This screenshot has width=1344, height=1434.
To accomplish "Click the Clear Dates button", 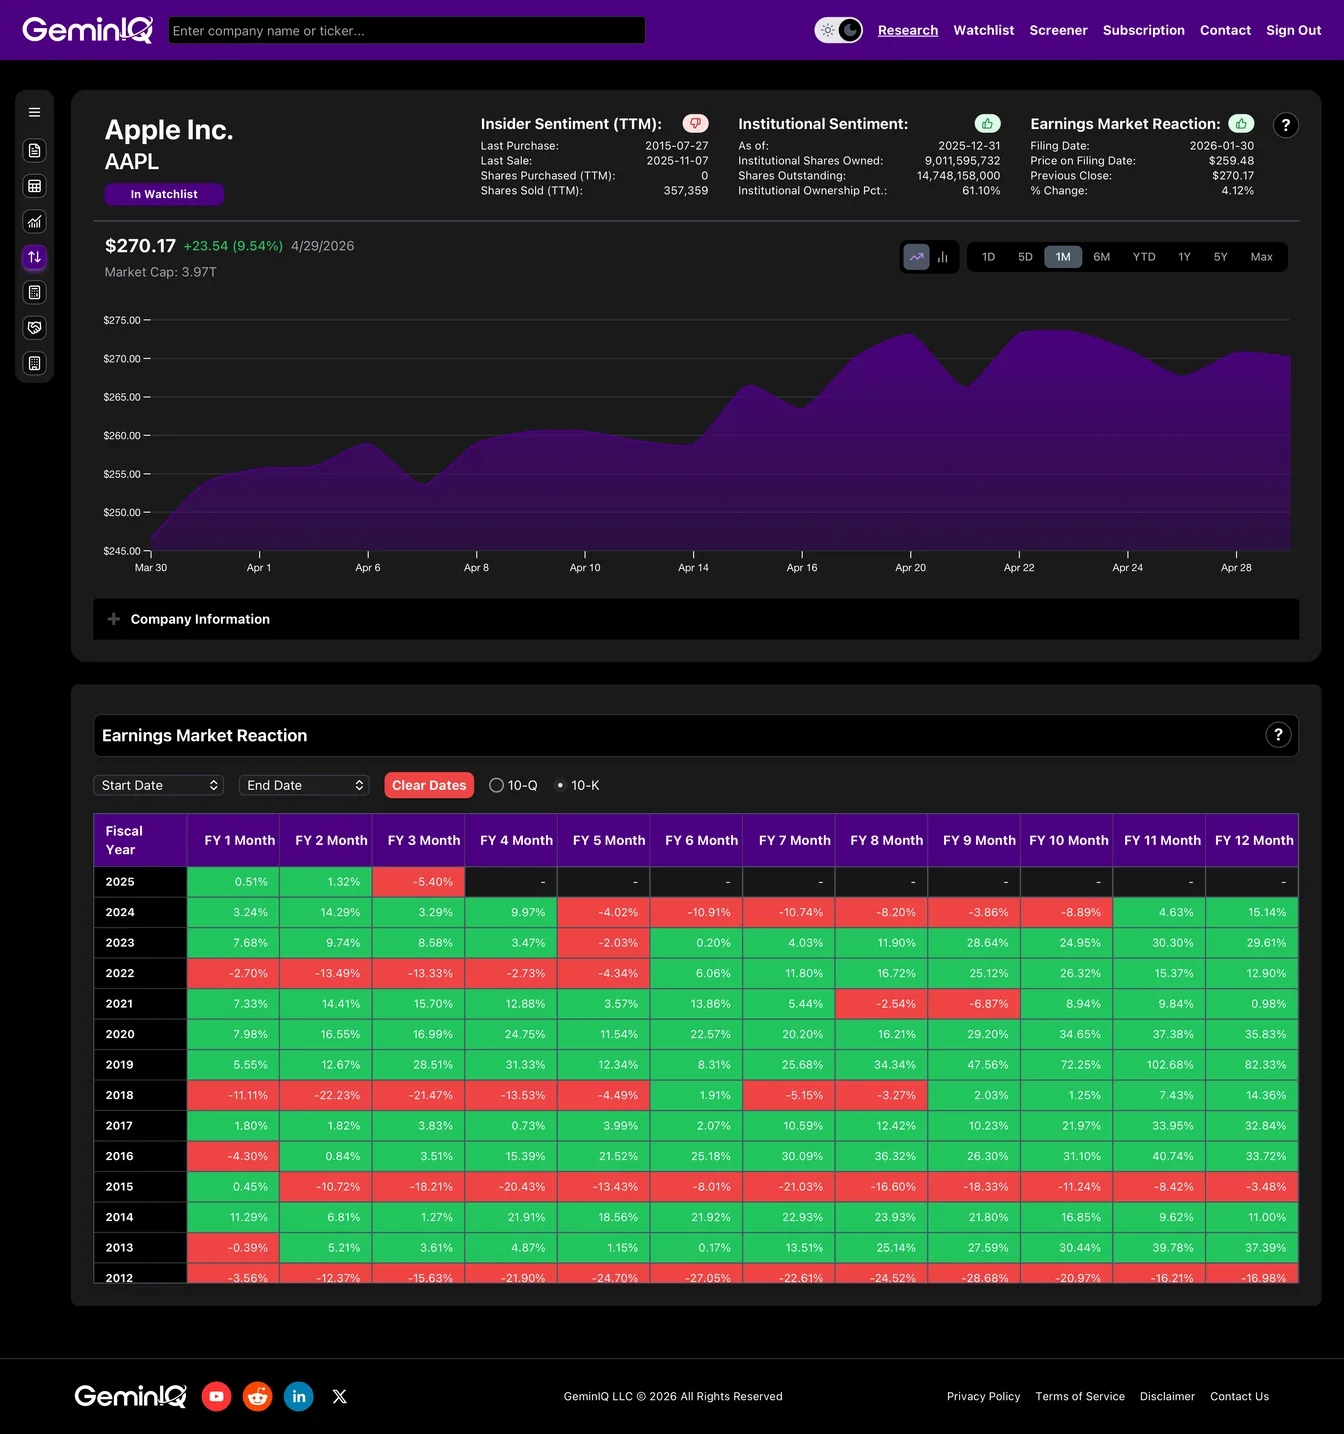I will (x=429, y=785).
